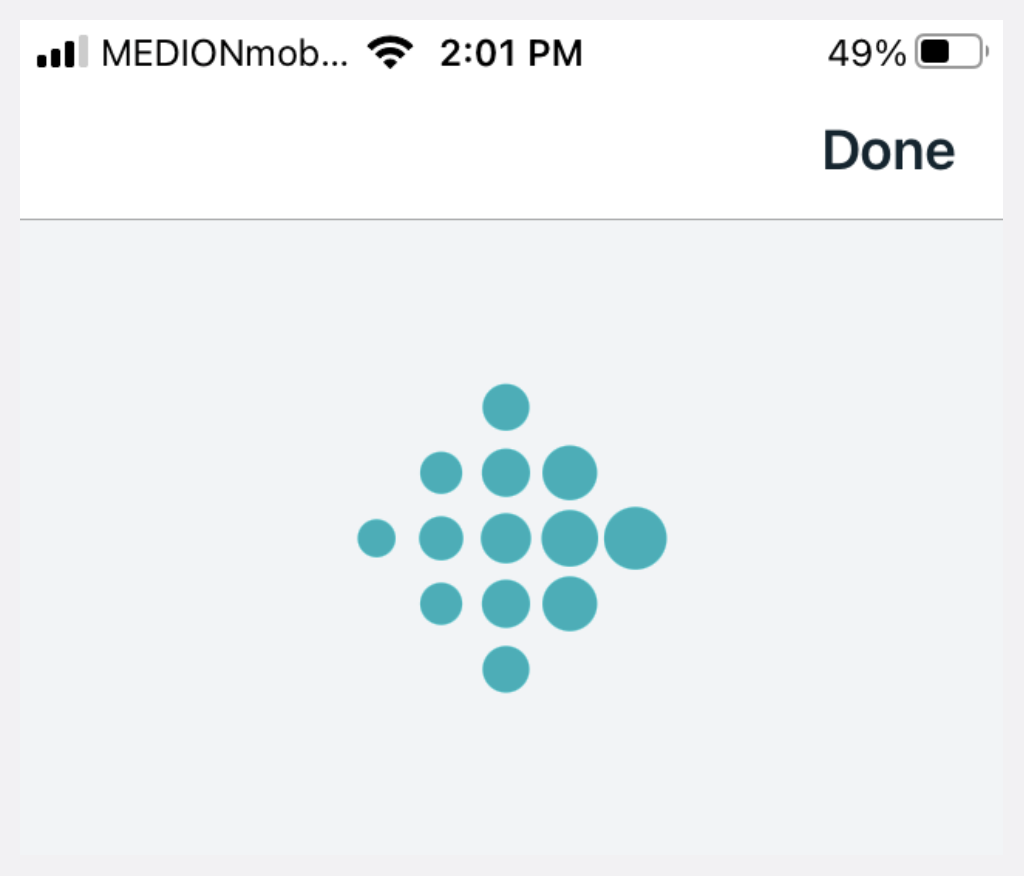
Task: Tap the Done button
Action: (x=888, y=151)
